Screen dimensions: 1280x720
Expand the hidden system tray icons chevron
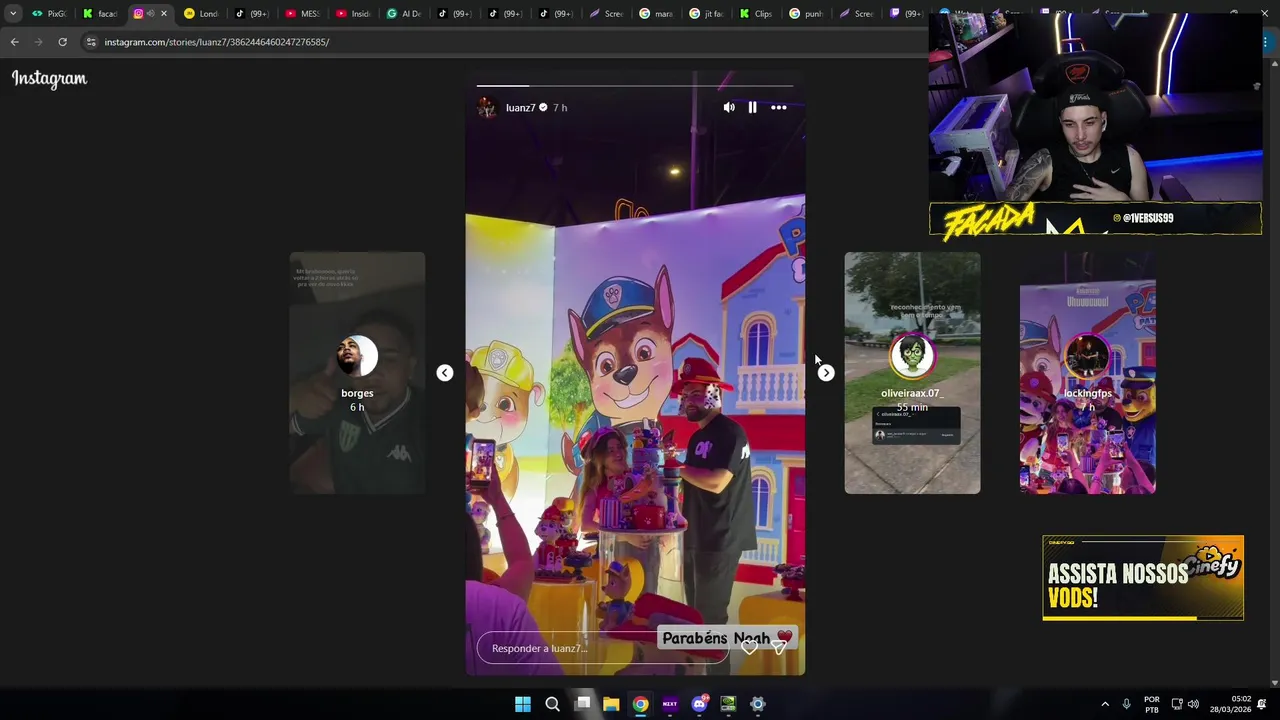tap(1105, 704)
